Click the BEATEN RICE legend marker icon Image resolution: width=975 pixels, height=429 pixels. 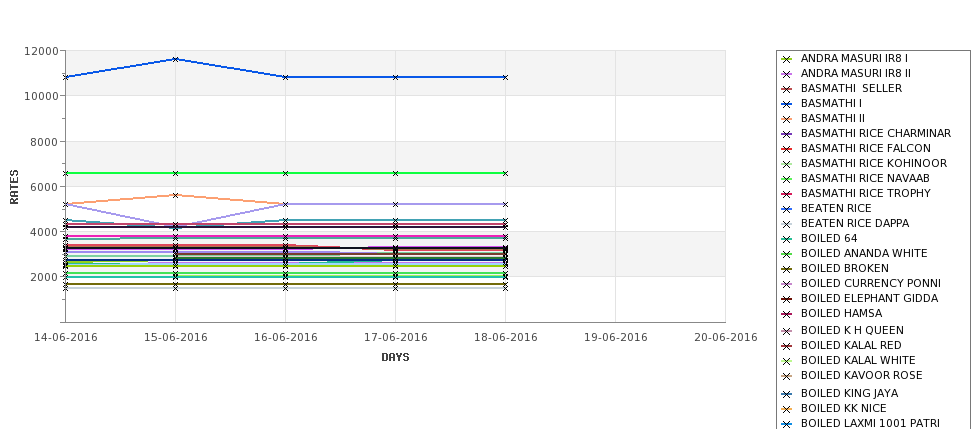(787, 210)
